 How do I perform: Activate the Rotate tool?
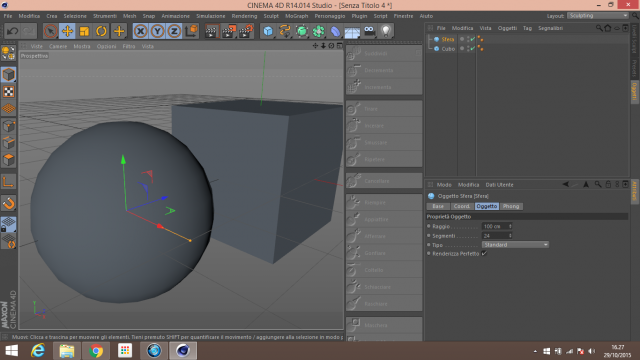coord(101,31)
